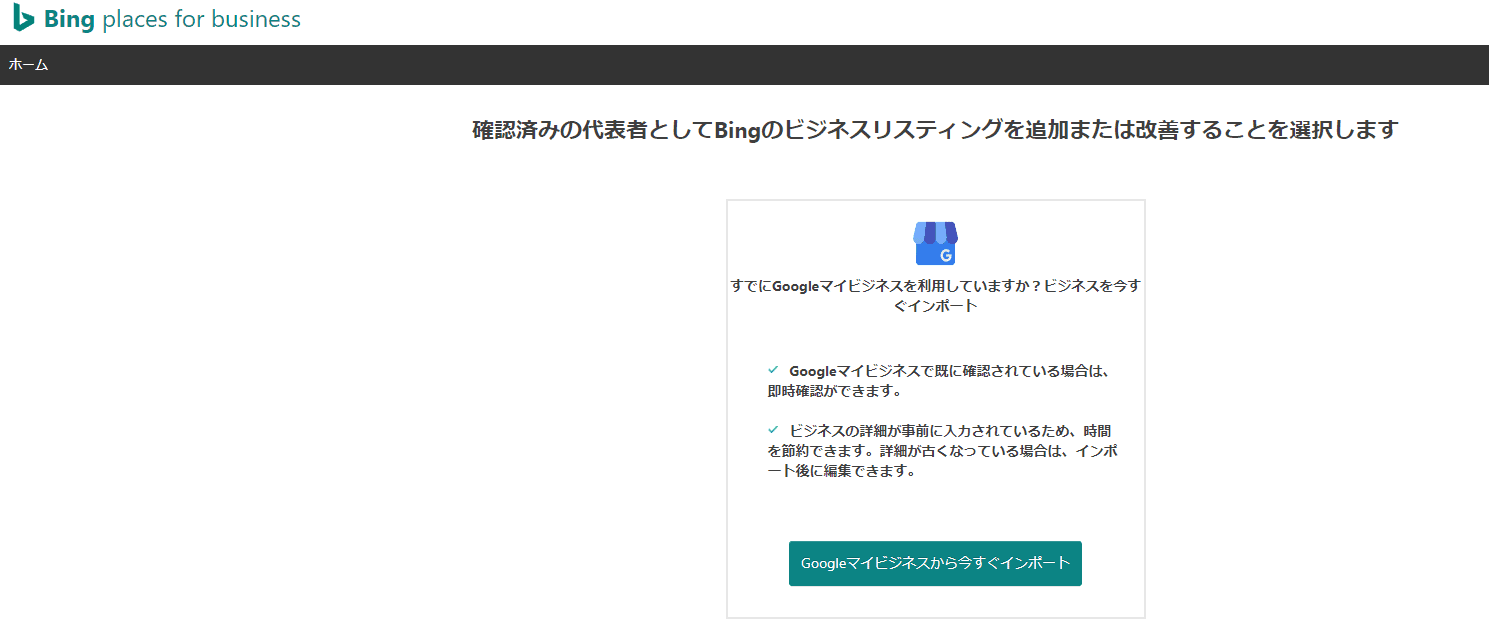Image resolution: width=1489 pixels, height=625 pixels.
Task: Select bullet text about 即時確認ができます
Action: 941,381
